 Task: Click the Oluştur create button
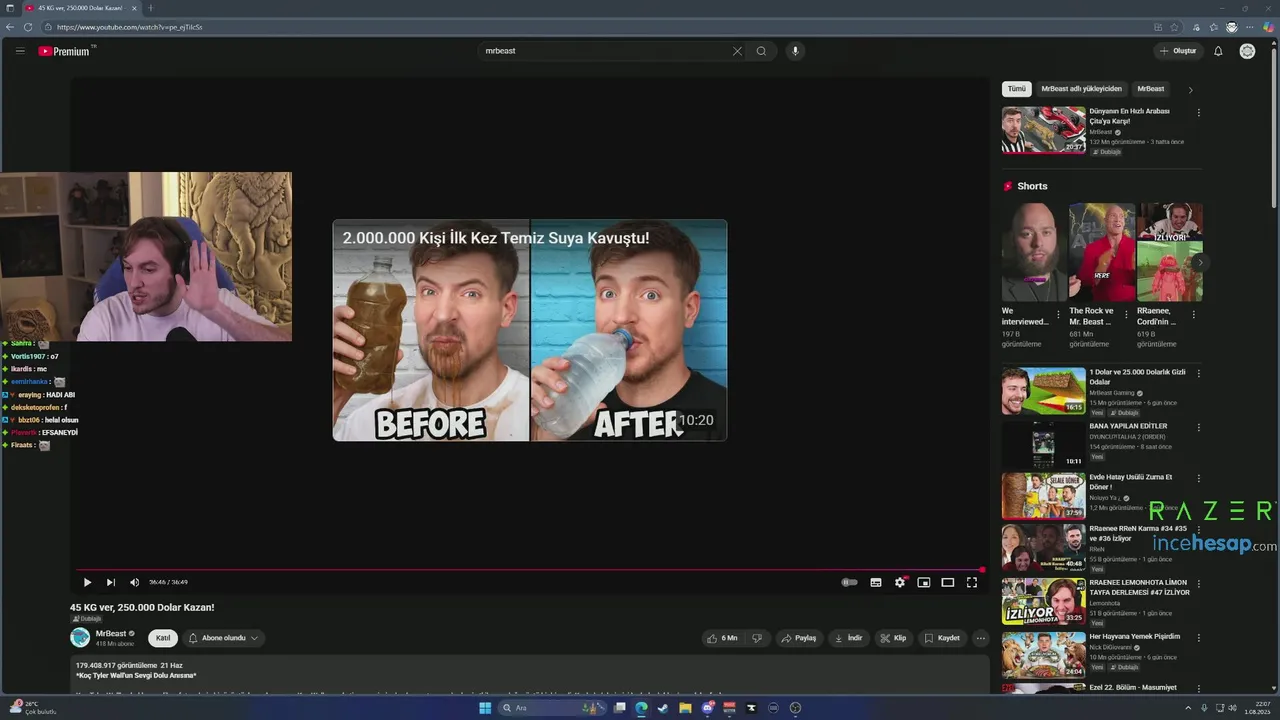[x=1178, y=51]
